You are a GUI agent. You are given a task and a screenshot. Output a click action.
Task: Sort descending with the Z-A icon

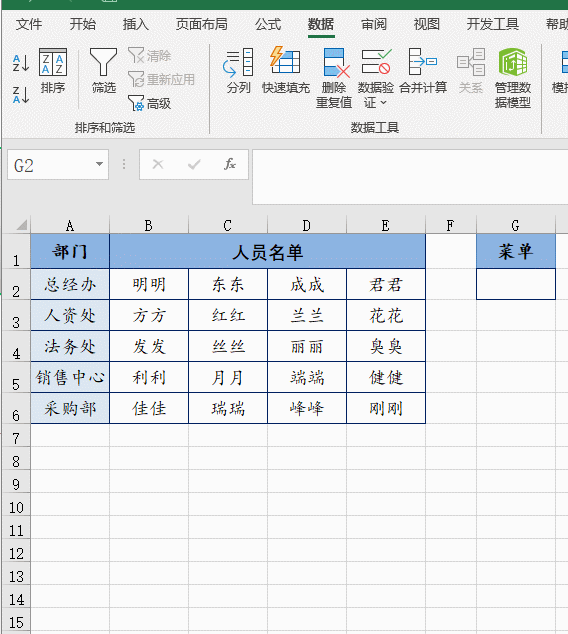pyautogui.click(x=21, y=95)
